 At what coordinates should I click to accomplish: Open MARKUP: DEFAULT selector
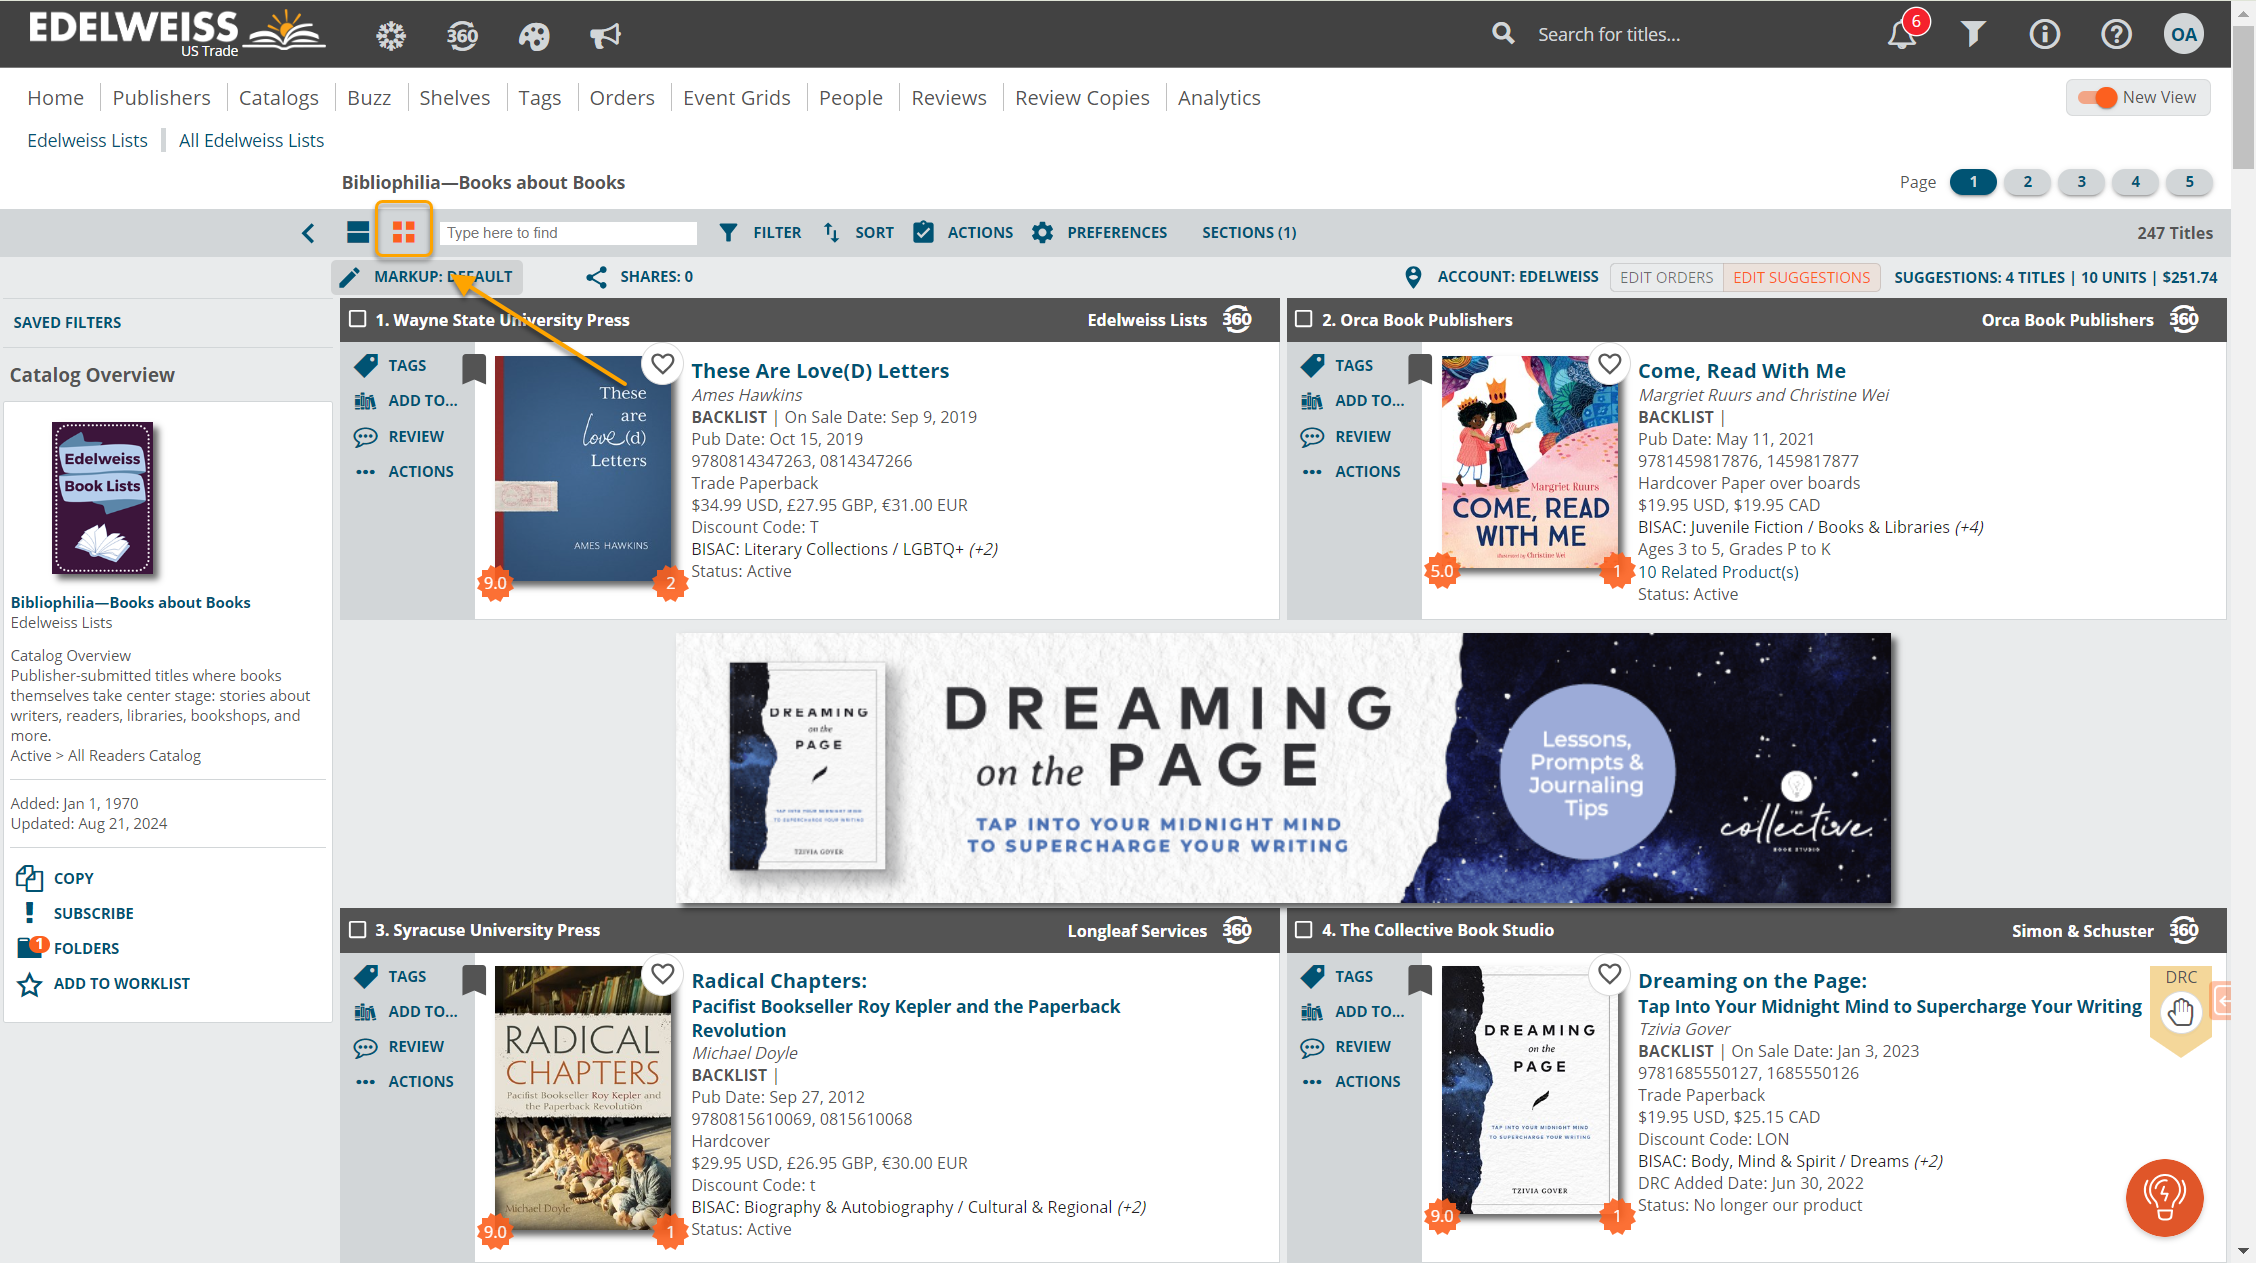[426, 277]
